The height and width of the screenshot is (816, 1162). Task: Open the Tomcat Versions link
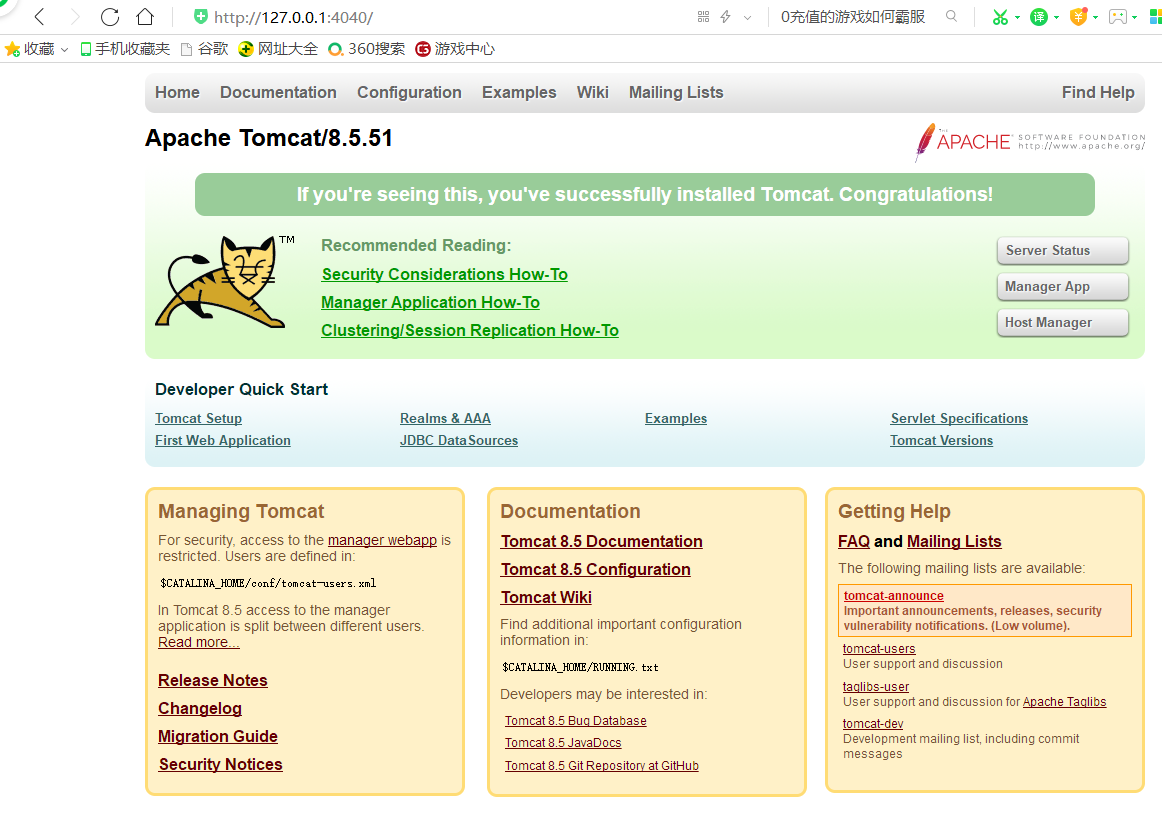[941, 440]
